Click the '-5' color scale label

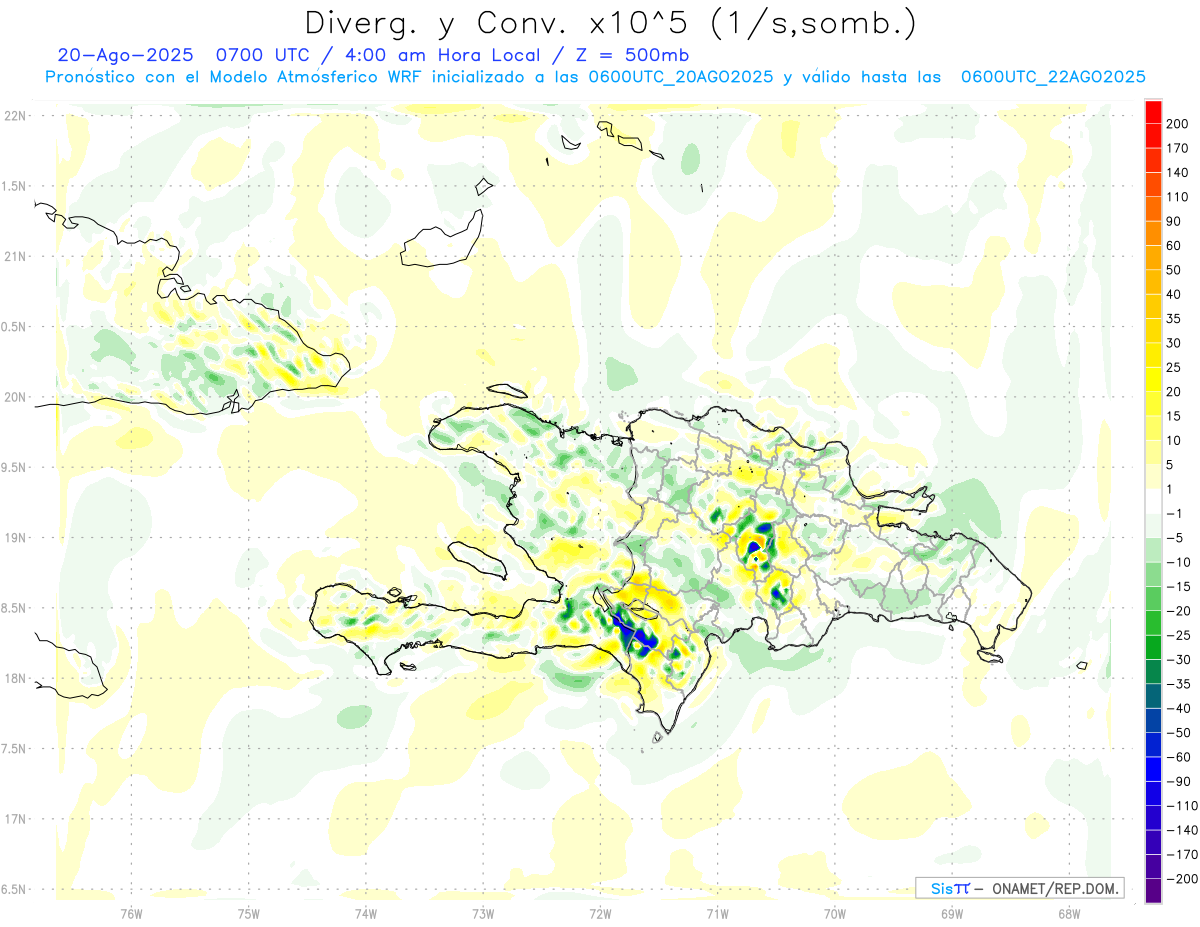[x=1177, y=537]
